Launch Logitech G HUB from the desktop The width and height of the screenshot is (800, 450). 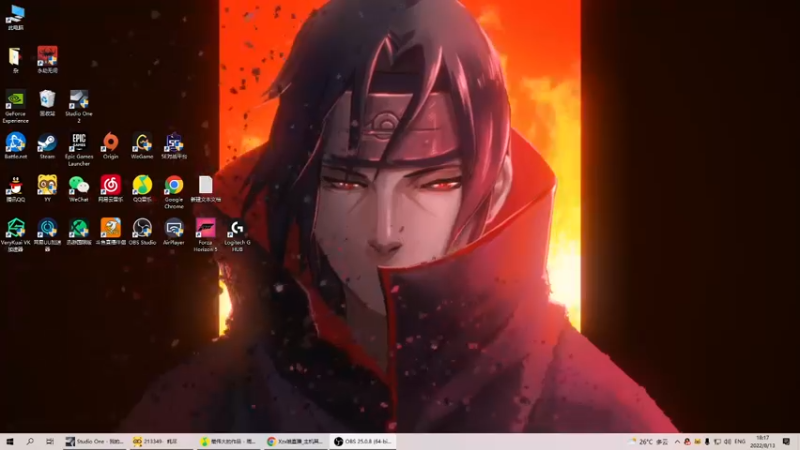(237, 235)
